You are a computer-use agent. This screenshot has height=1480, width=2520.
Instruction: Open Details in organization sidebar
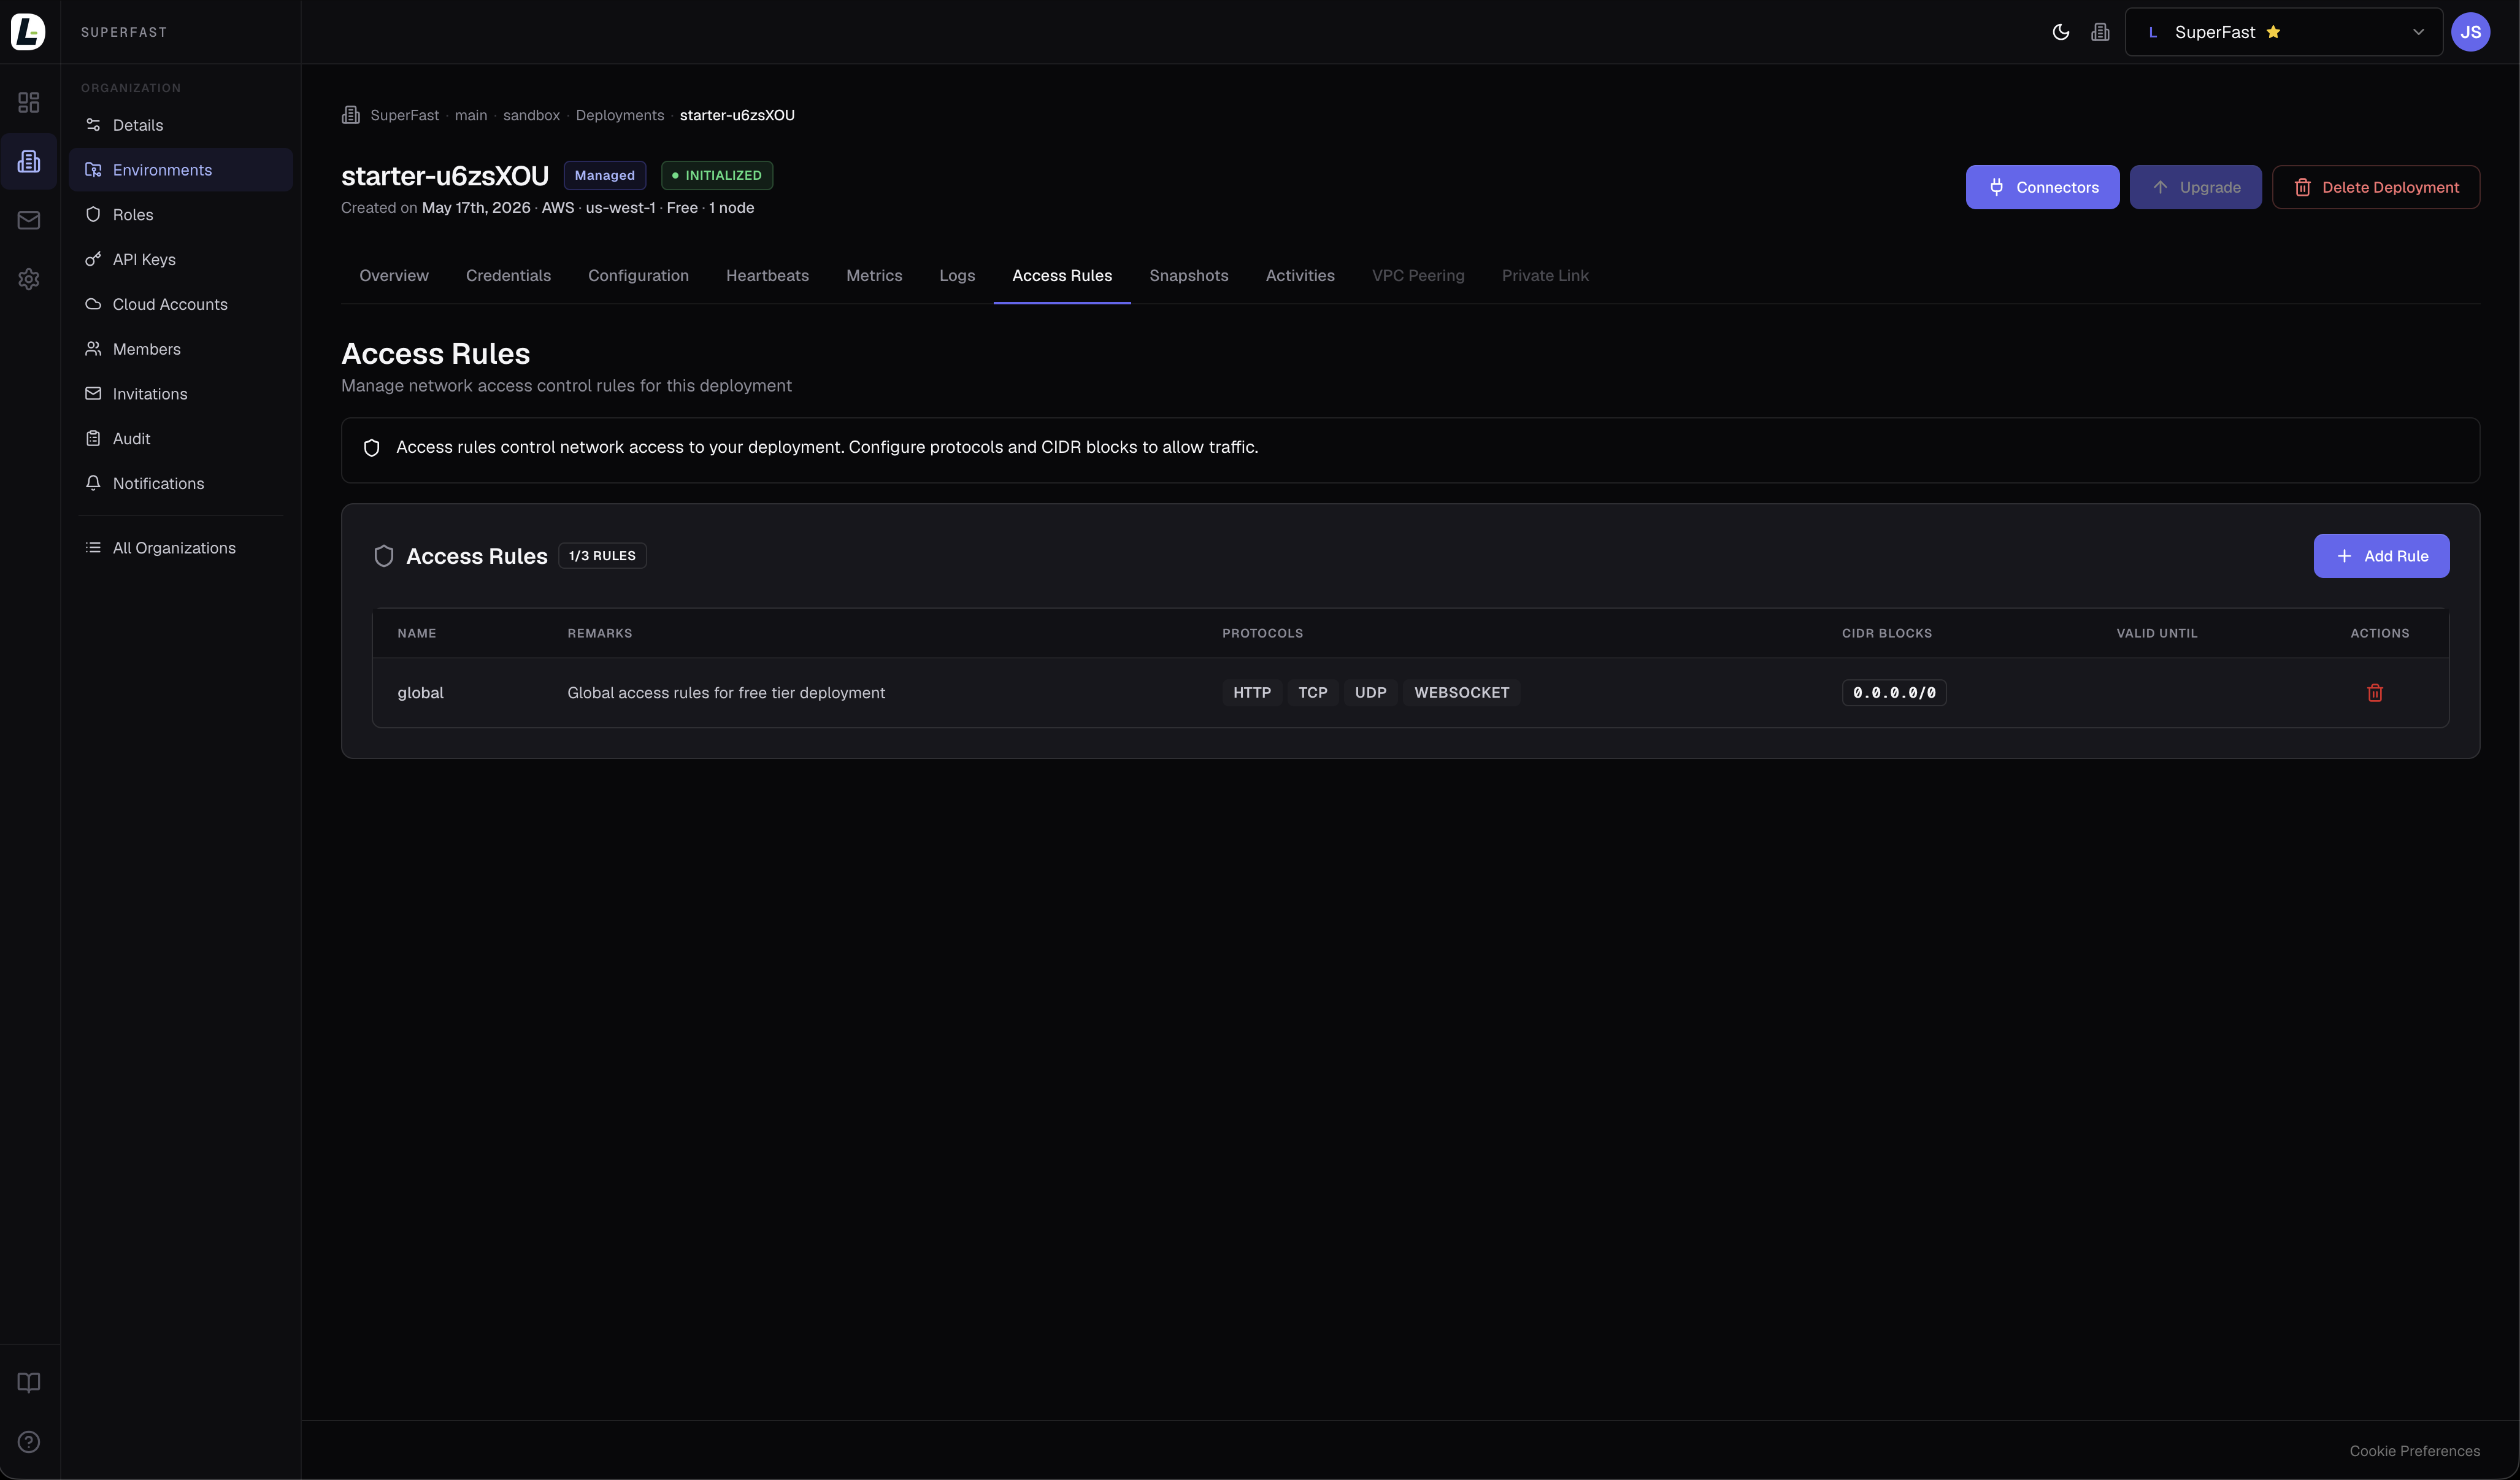click(x=181, y=125)
